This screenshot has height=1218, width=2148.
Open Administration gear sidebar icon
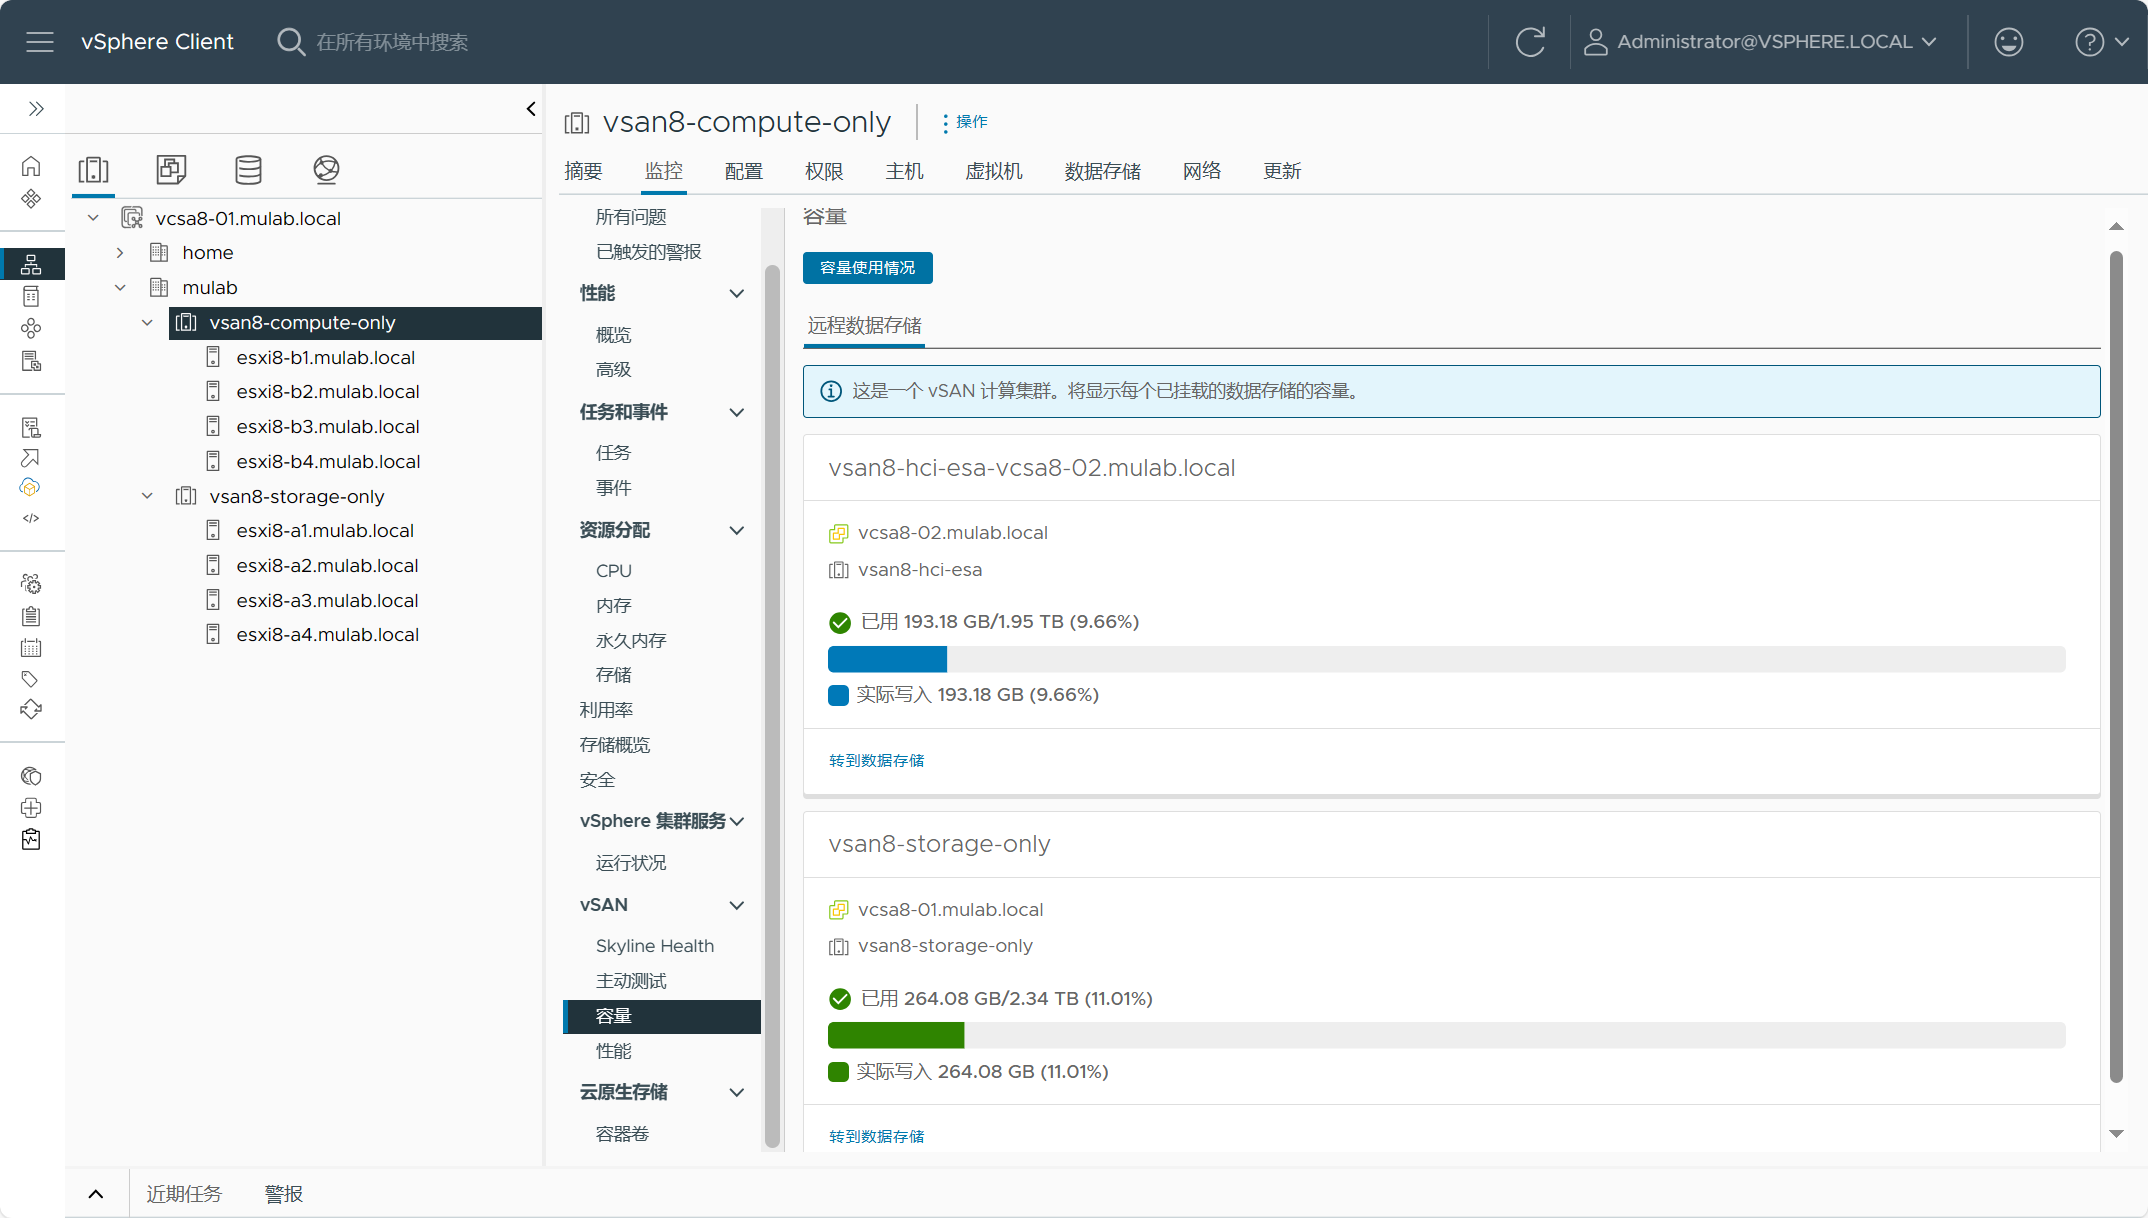coord(31,584)
